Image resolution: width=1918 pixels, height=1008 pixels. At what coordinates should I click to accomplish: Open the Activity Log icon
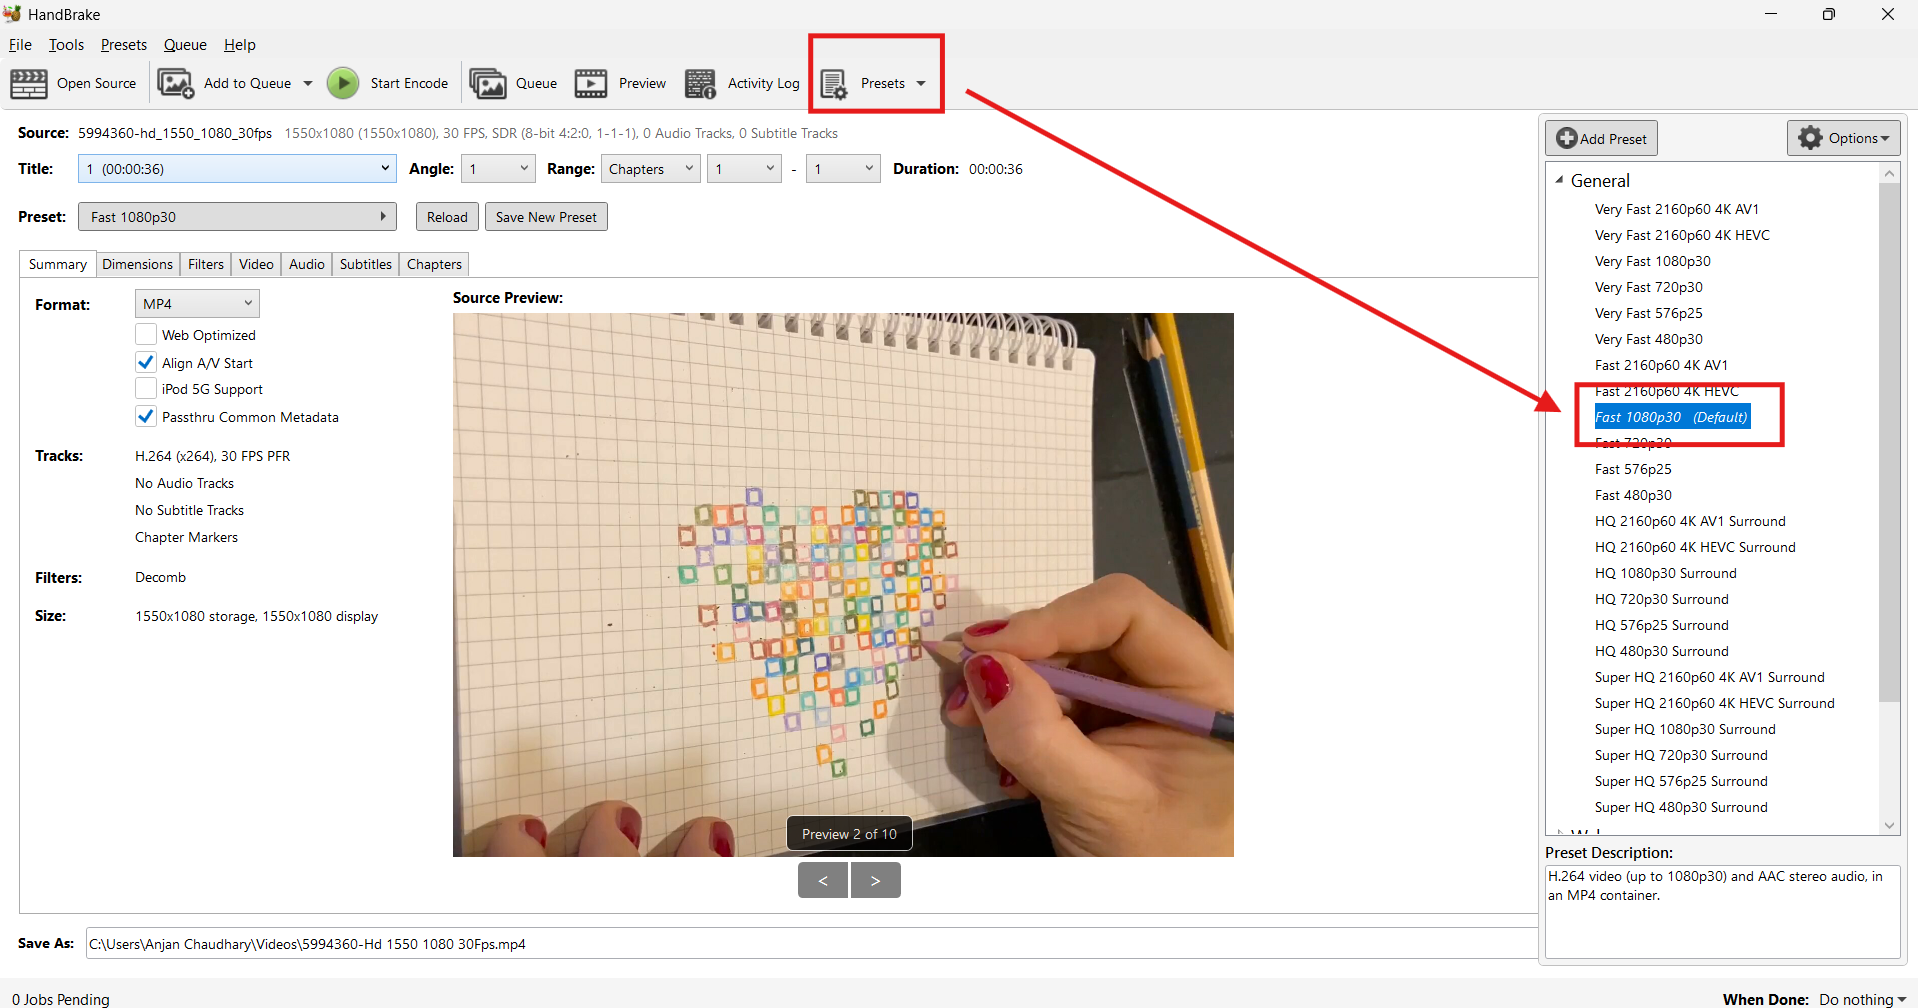[x=700, y=84]
